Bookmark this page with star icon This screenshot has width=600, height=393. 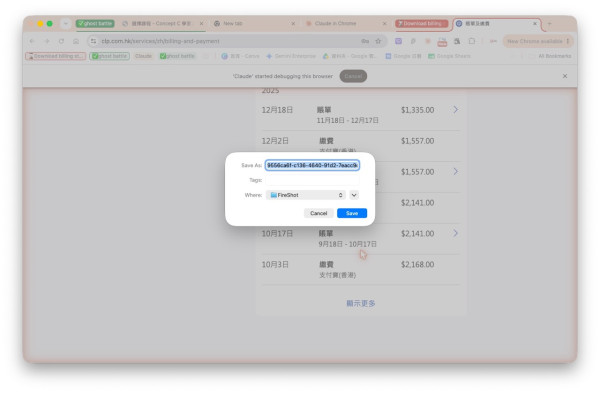(378, 41)
